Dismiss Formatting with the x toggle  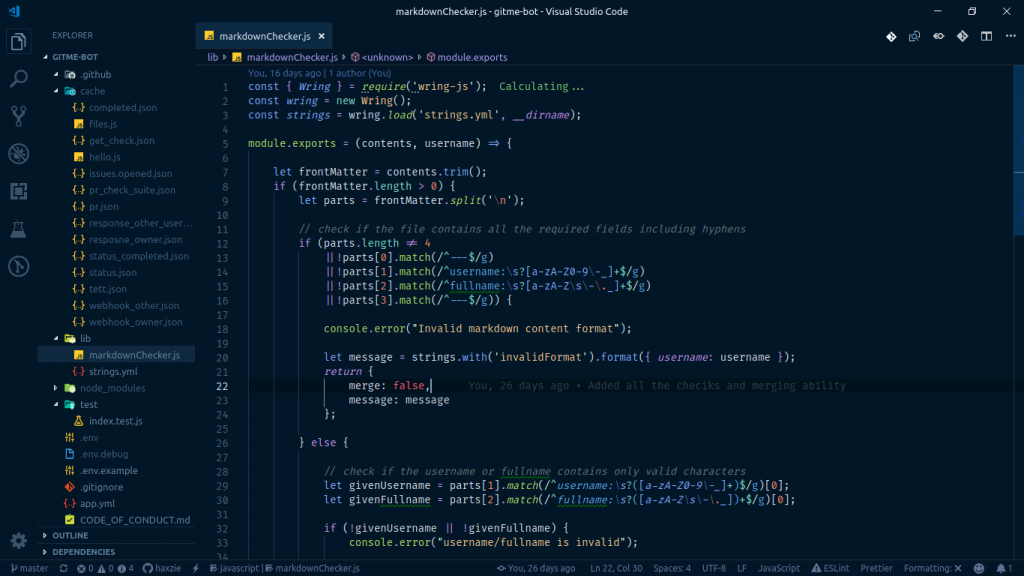coord(956,567)
